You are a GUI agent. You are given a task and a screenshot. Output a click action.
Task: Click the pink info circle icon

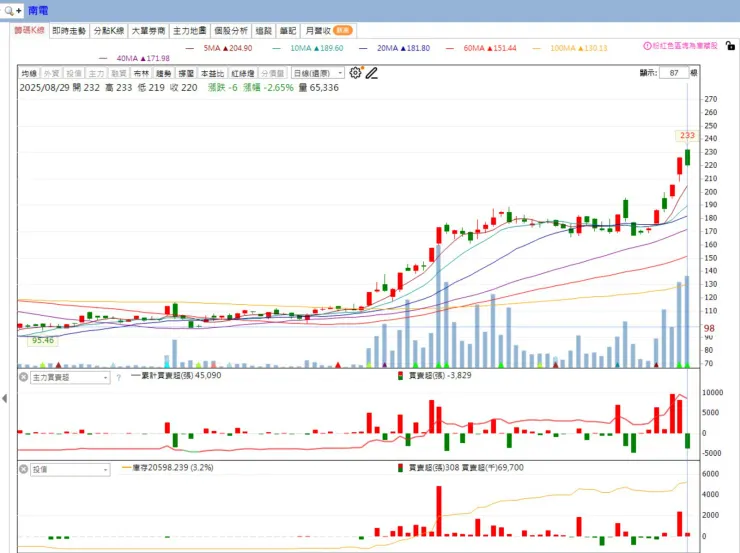click(x=647, y=46)
